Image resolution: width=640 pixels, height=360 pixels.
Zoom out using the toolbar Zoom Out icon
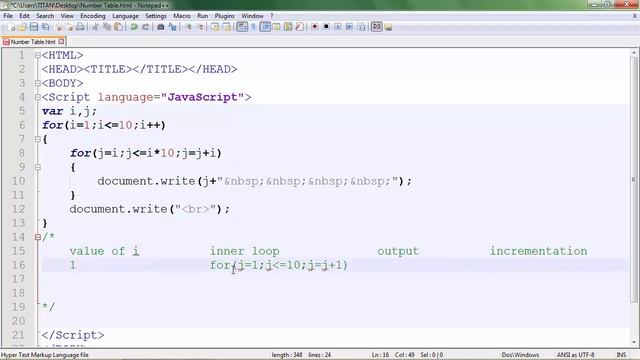200,27
